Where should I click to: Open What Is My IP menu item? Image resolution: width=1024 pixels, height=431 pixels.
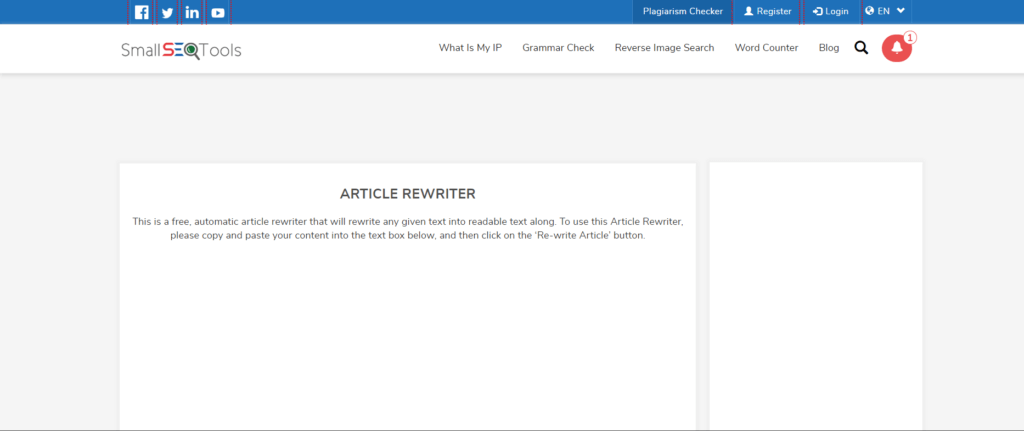pyautogui.click(x=470, y=48)
